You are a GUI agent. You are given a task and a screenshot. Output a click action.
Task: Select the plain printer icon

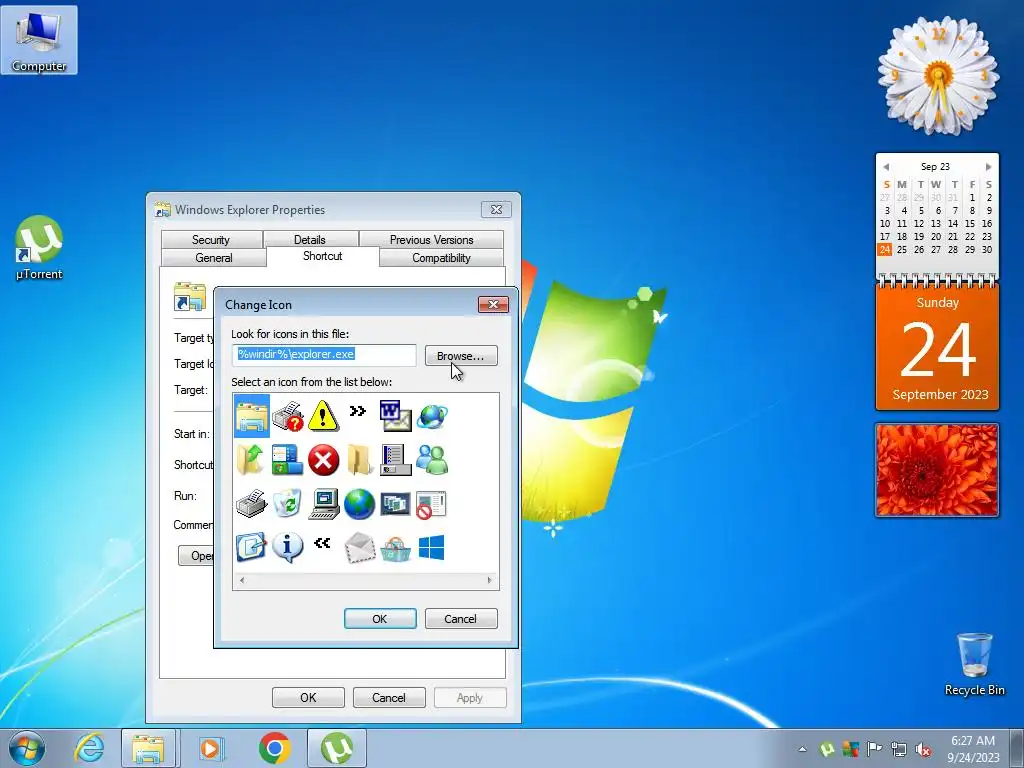[251, 504]
